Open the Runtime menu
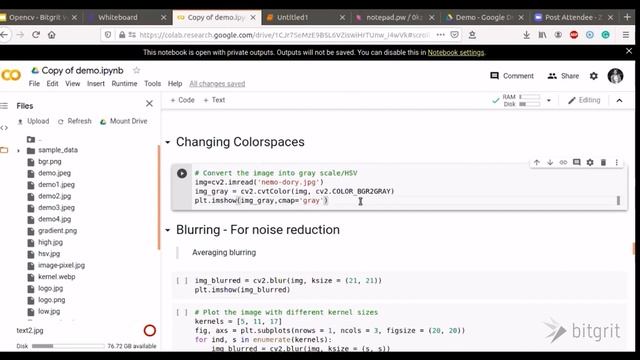Screen dimensions: 640x360 [x=124, y=84]
